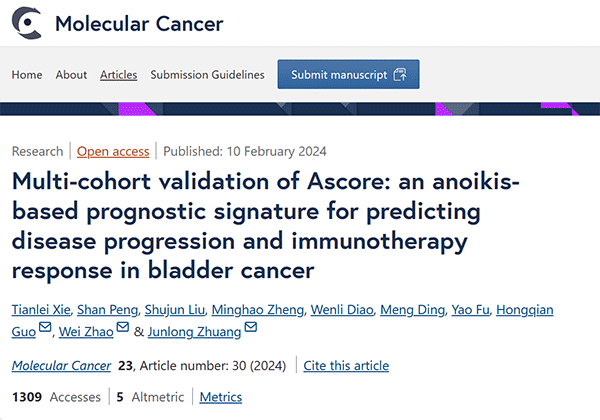This screenshot has width=600, height=420.
Task: Follow the Open access link
Action: [x=113, y=152]
